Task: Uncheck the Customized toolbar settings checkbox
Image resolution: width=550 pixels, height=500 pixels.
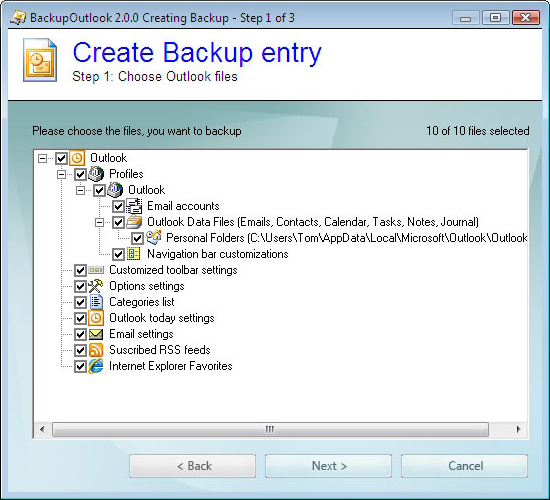Action: coord(80,270)
